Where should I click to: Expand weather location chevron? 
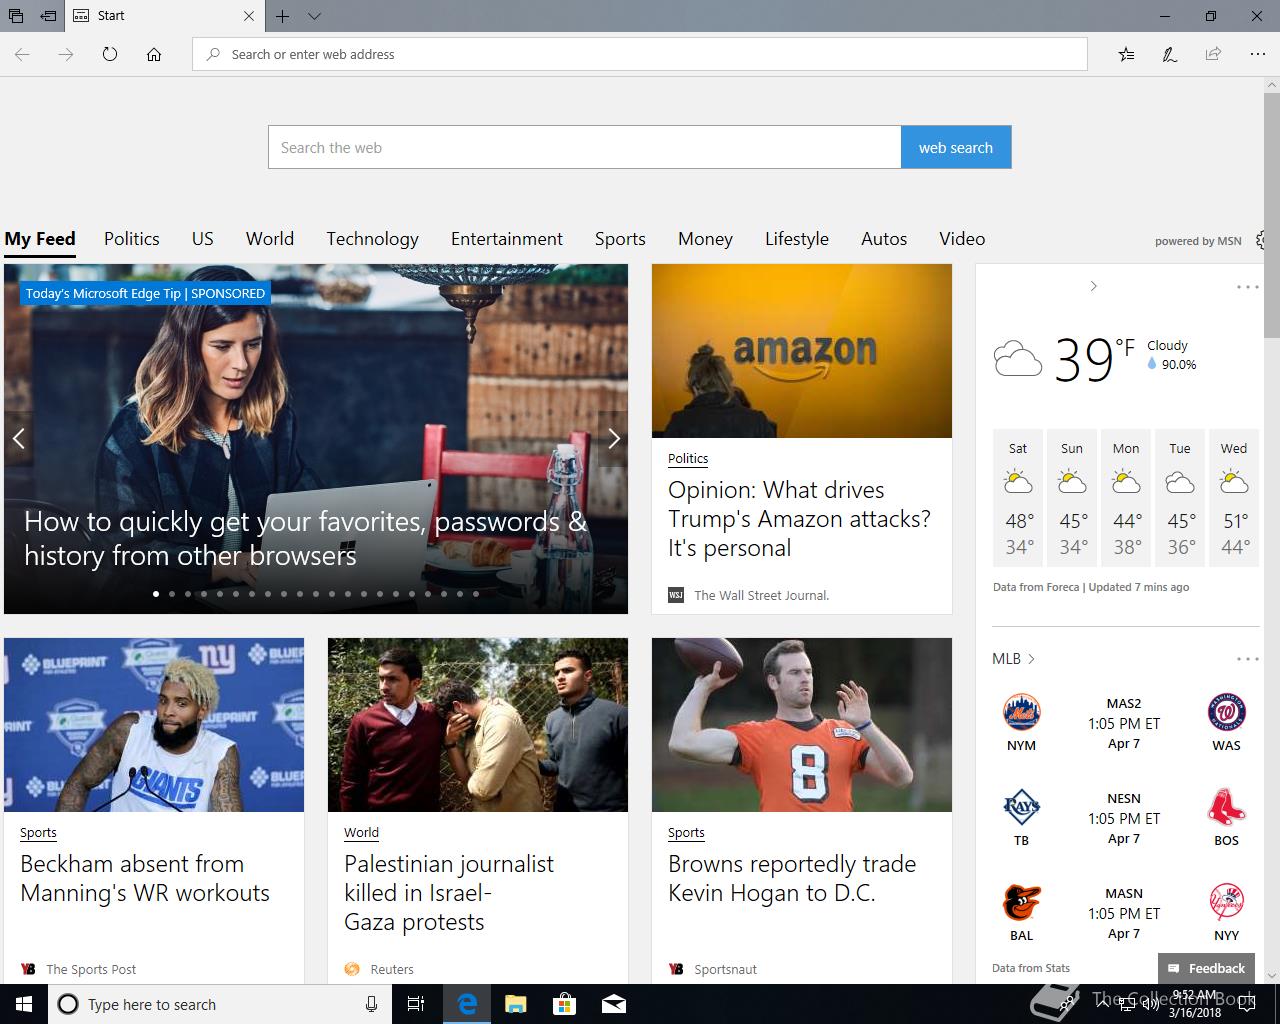coord(1093,286)
